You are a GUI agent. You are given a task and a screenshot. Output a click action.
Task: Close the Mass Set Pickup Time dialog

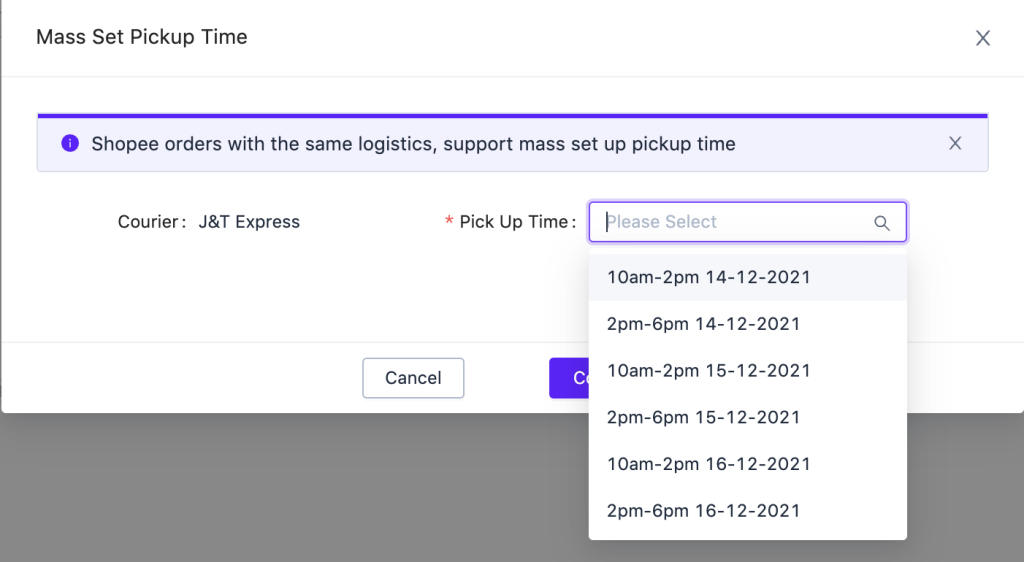[x=982, y=38]
